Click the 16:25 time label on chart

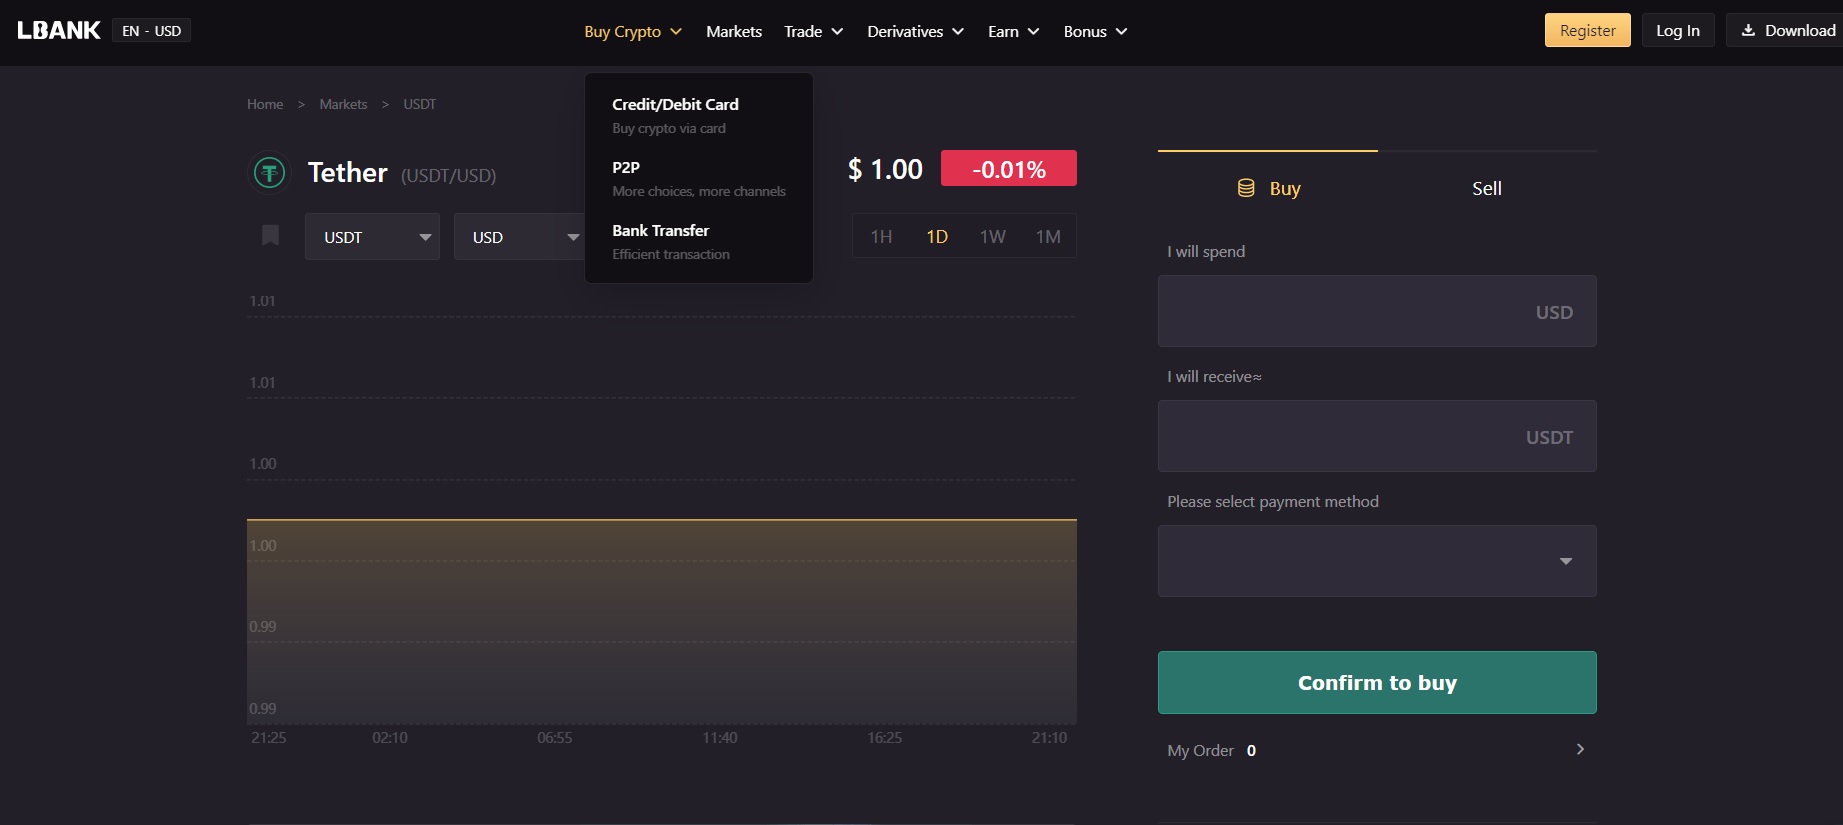tap(885, 738)
